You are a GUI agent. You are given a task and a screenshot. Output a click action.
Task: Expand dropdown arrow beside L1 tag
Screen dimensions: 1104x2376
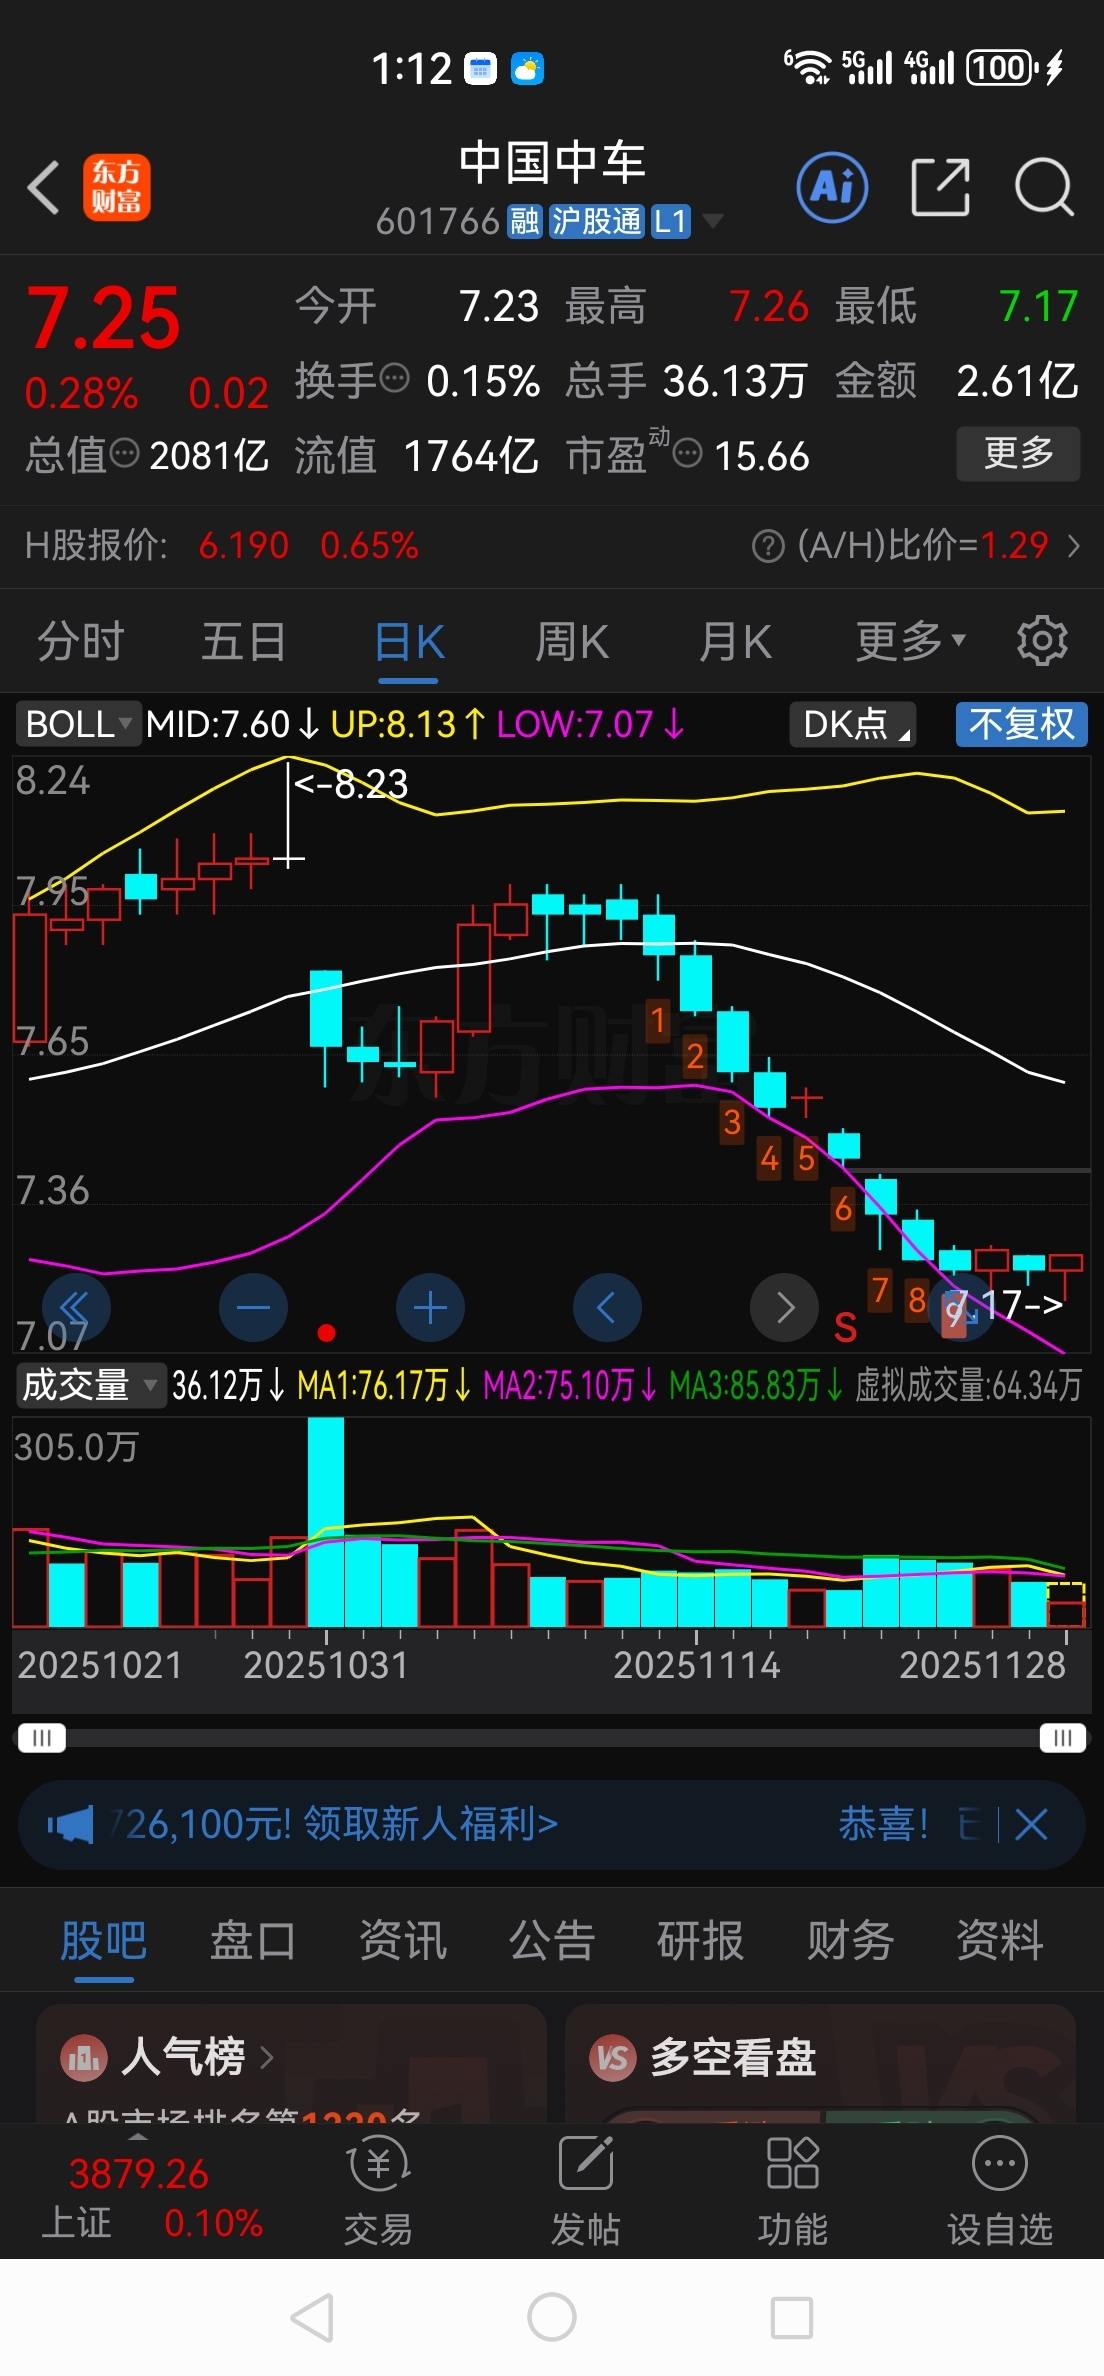[x=713, y=221]
